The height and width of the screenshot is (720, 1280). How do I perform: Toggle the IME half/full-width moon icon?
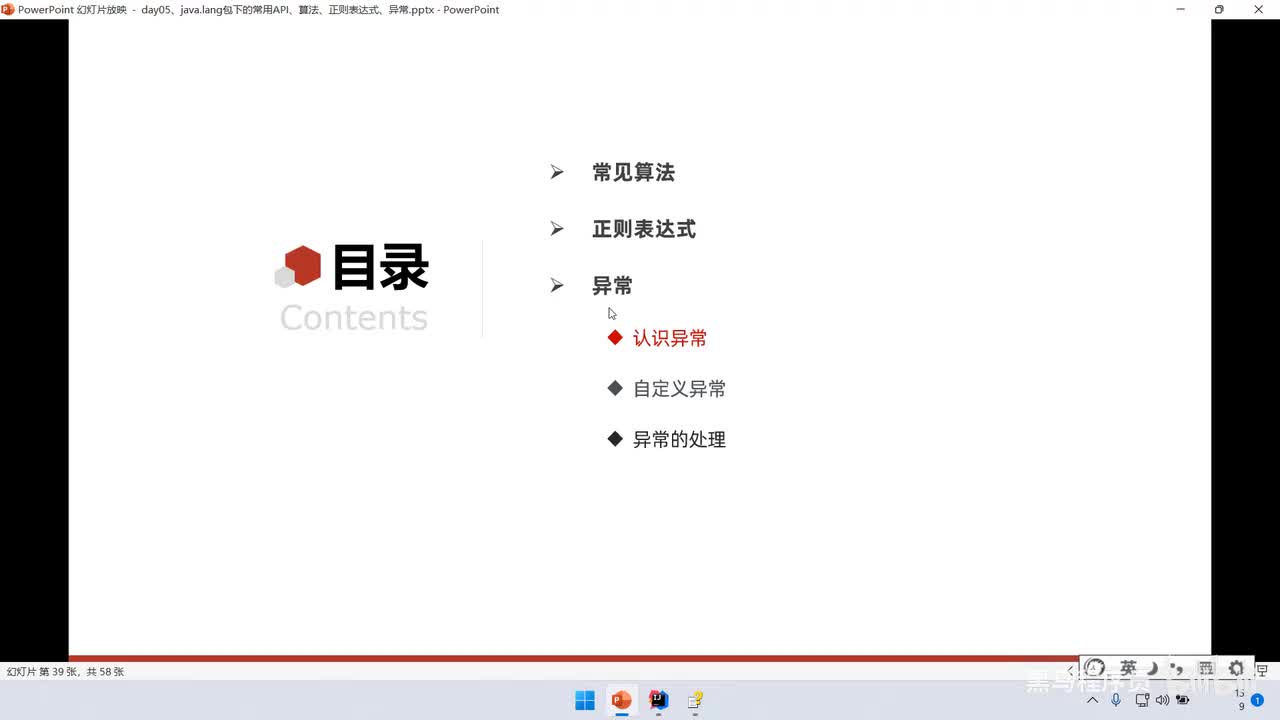coord(1152,668)
